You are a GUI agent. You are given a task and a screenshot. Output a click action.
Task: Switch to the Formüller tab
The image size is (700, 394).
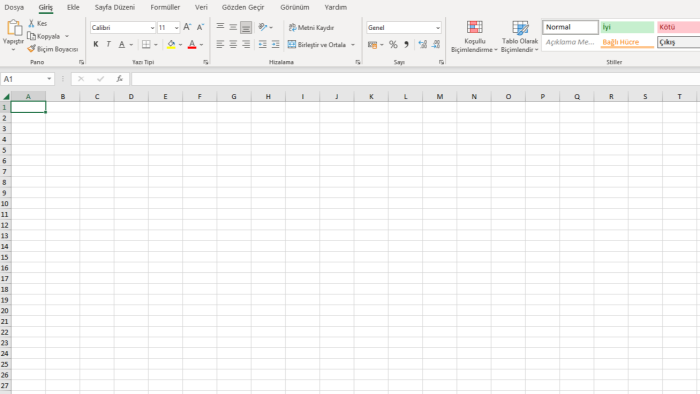(165, 7)
